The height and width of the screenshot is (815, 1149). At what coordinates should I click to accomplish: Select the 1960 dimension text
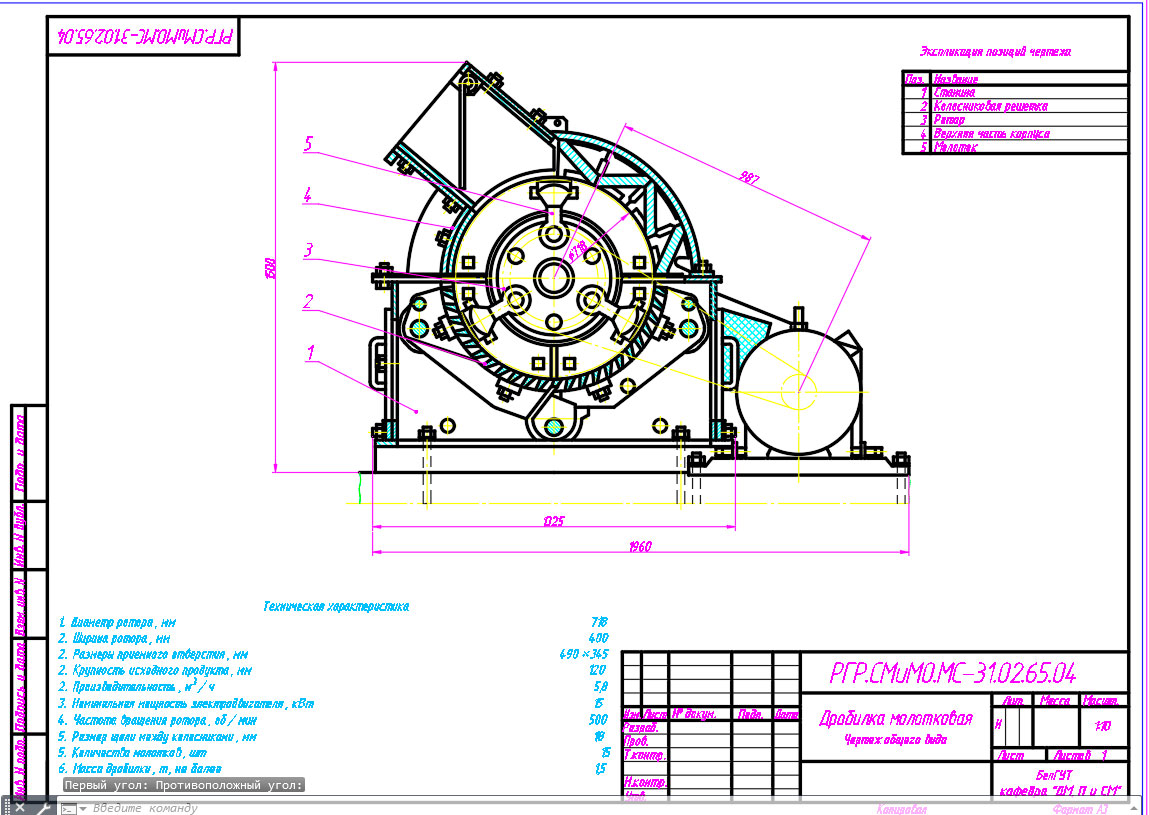click(640, 546)
